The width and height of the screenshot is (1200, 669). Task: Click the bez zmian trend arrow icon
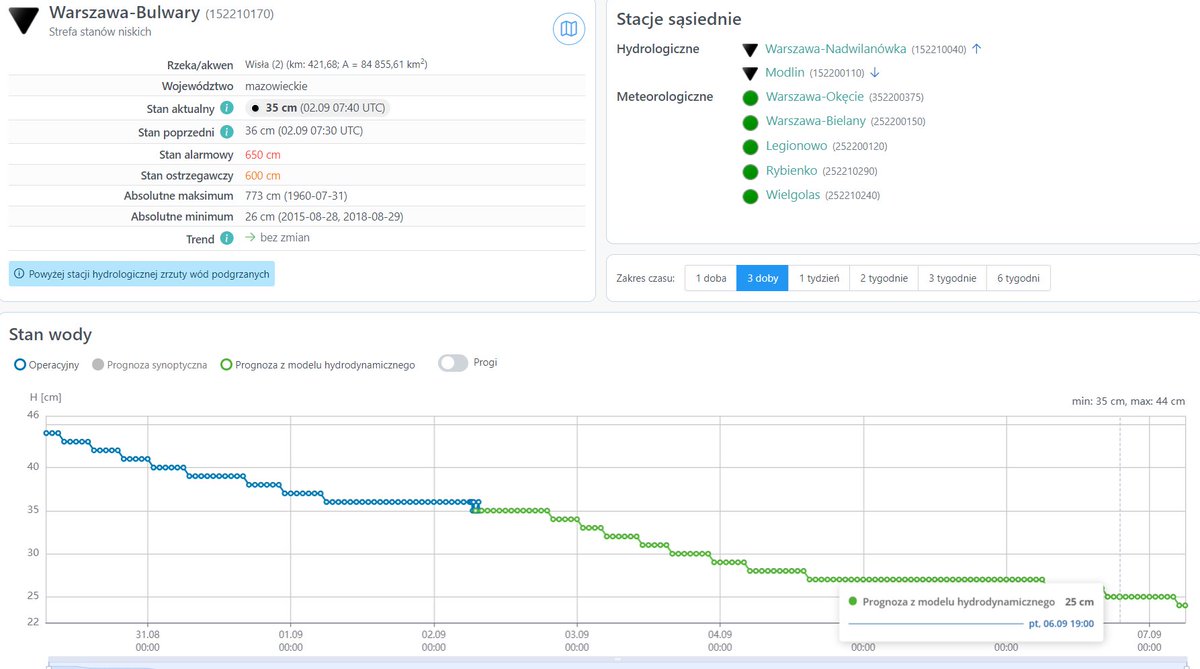click(x=251, y=238)
